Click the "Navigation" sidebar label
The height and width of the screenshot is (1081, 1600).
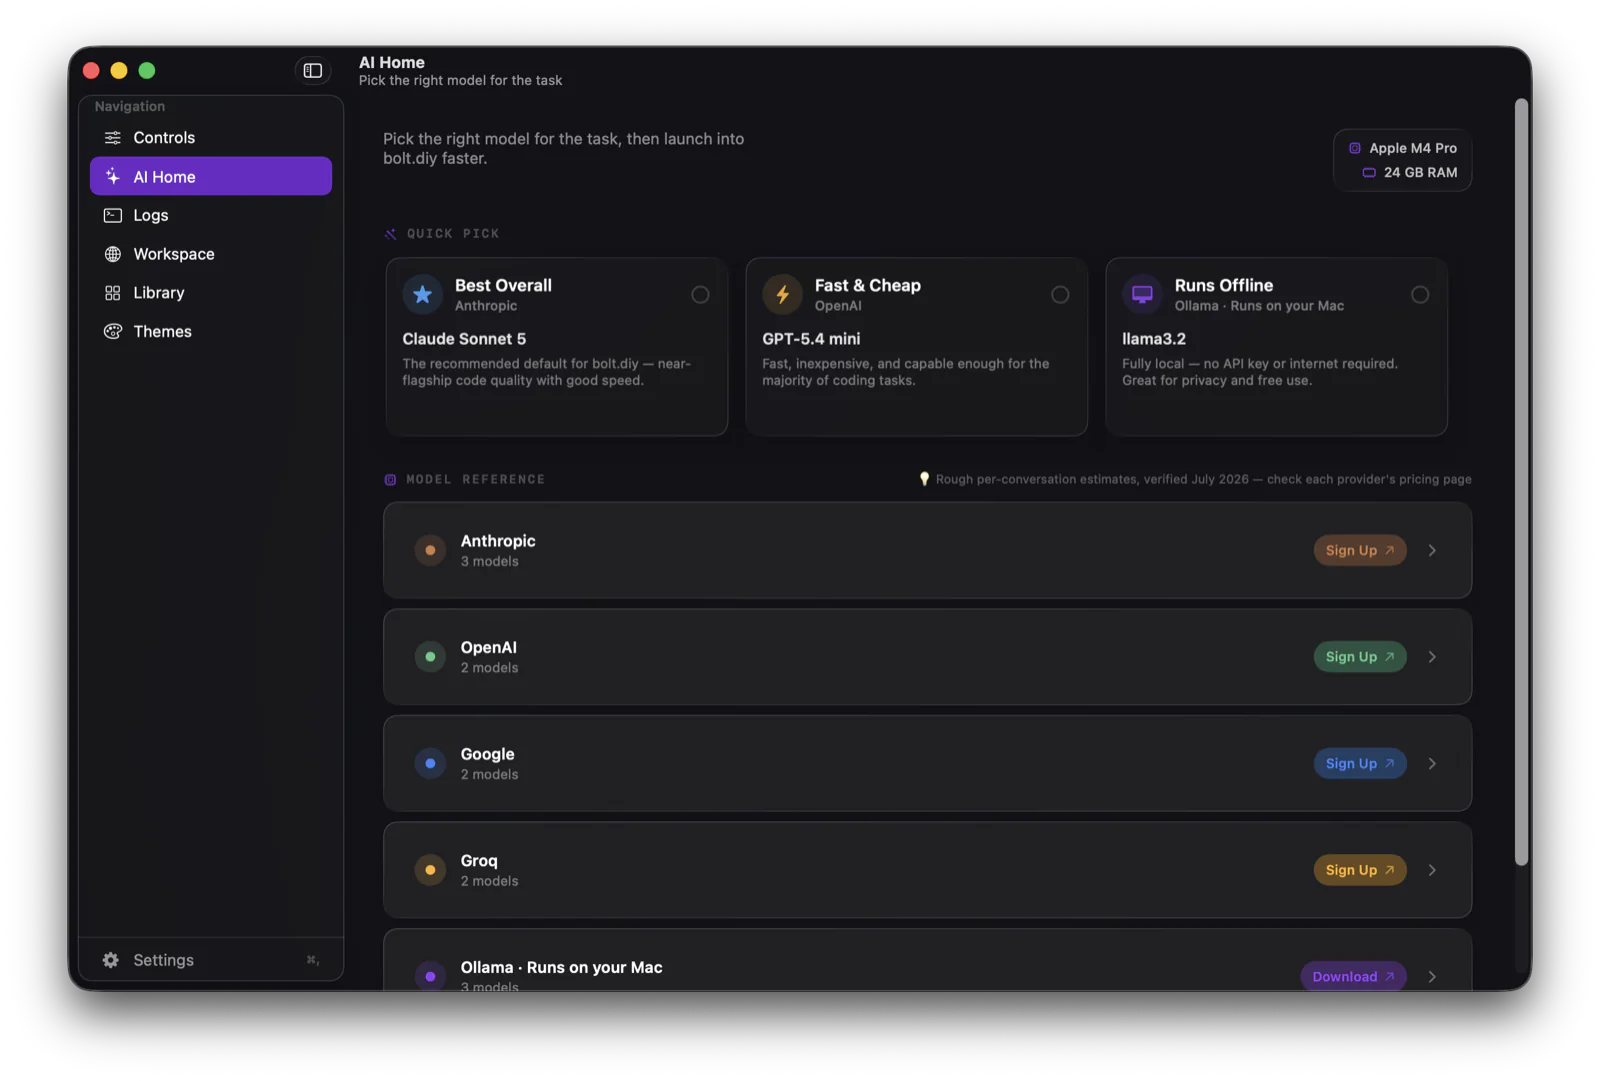[130, 106]
